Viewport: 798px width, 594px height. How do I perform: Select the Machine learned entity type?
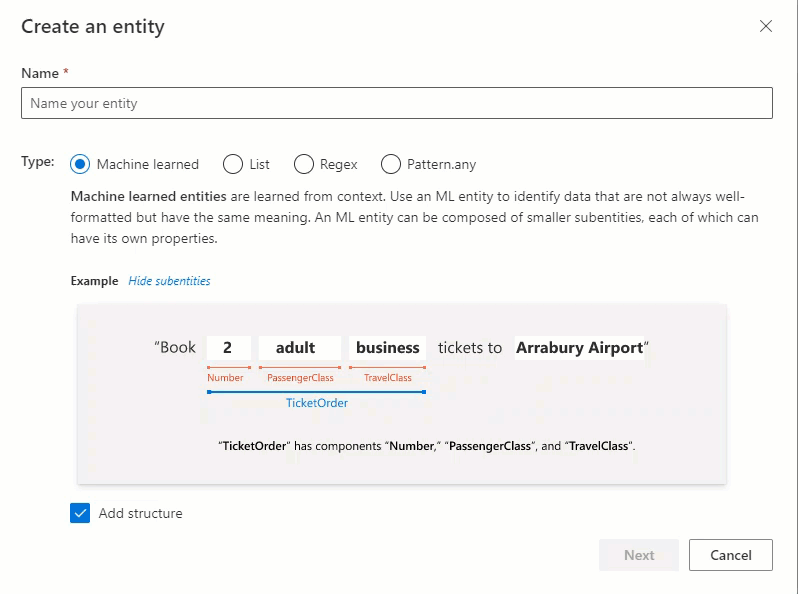tap(80, 164)
